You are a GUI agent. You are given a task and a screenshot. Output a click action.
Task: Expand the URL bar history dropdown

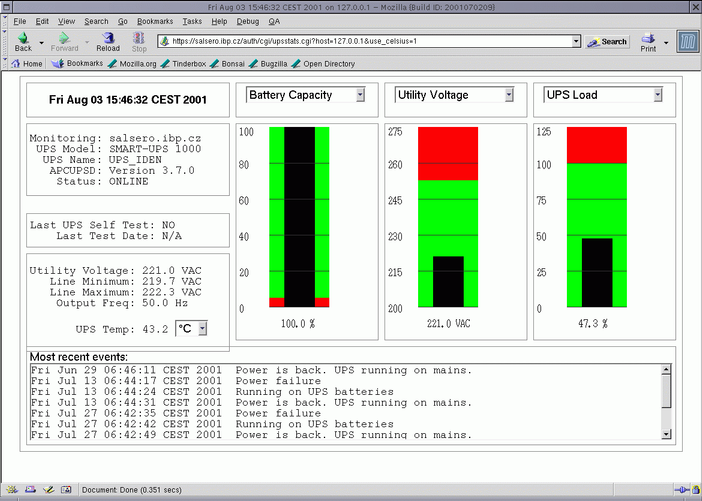click(576, 41)
